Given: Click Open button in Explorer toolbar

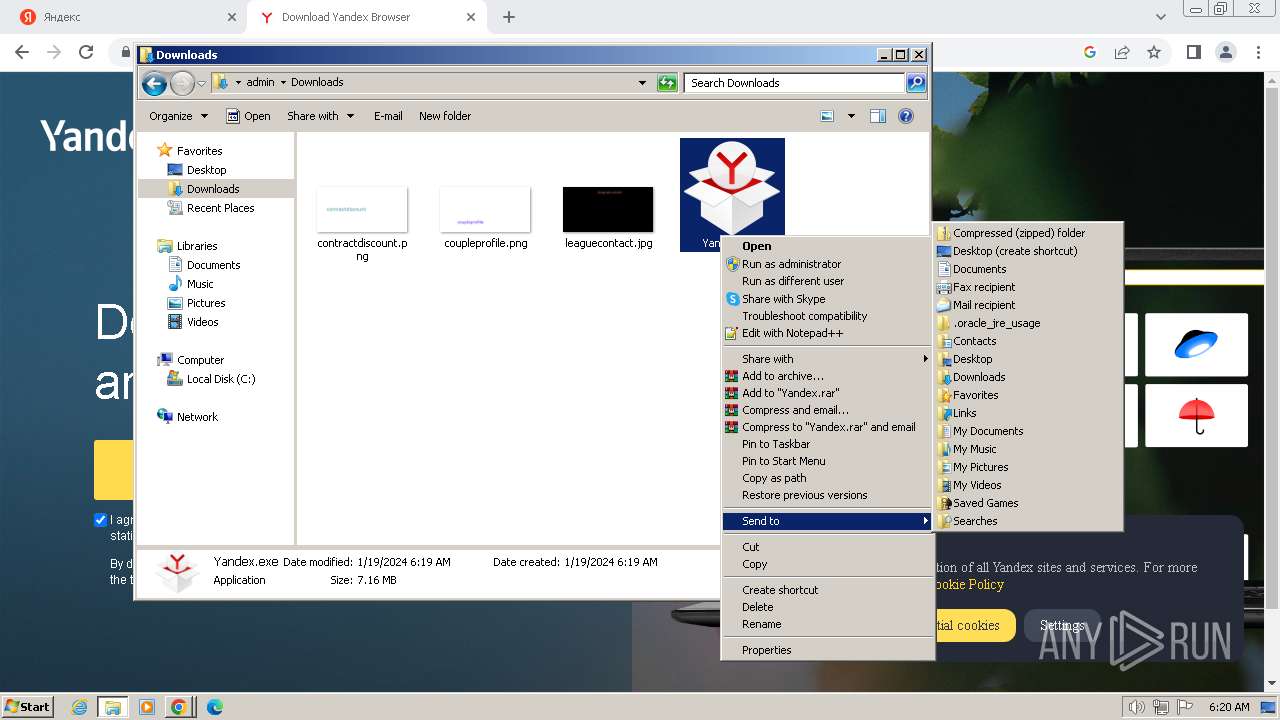Looking at the screenshot, I should 248,116.
